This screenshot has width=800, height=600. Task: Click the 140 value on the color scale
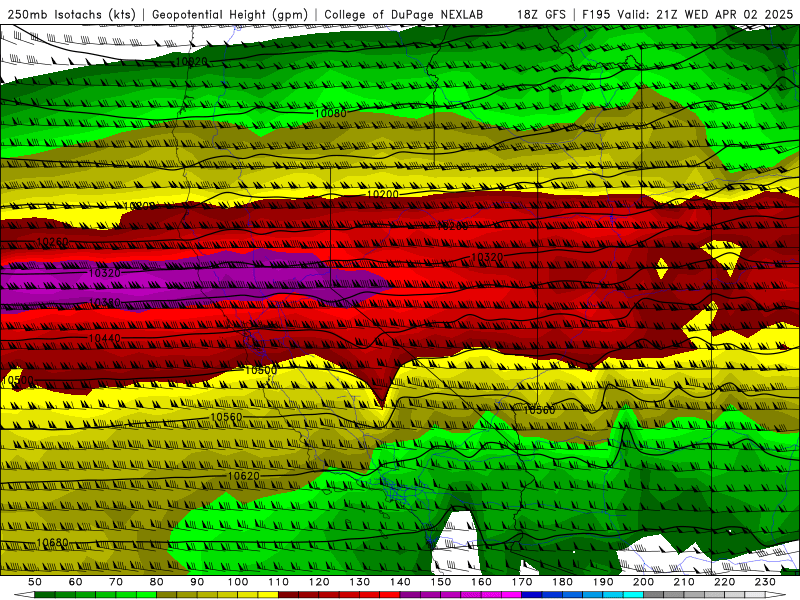400,582
